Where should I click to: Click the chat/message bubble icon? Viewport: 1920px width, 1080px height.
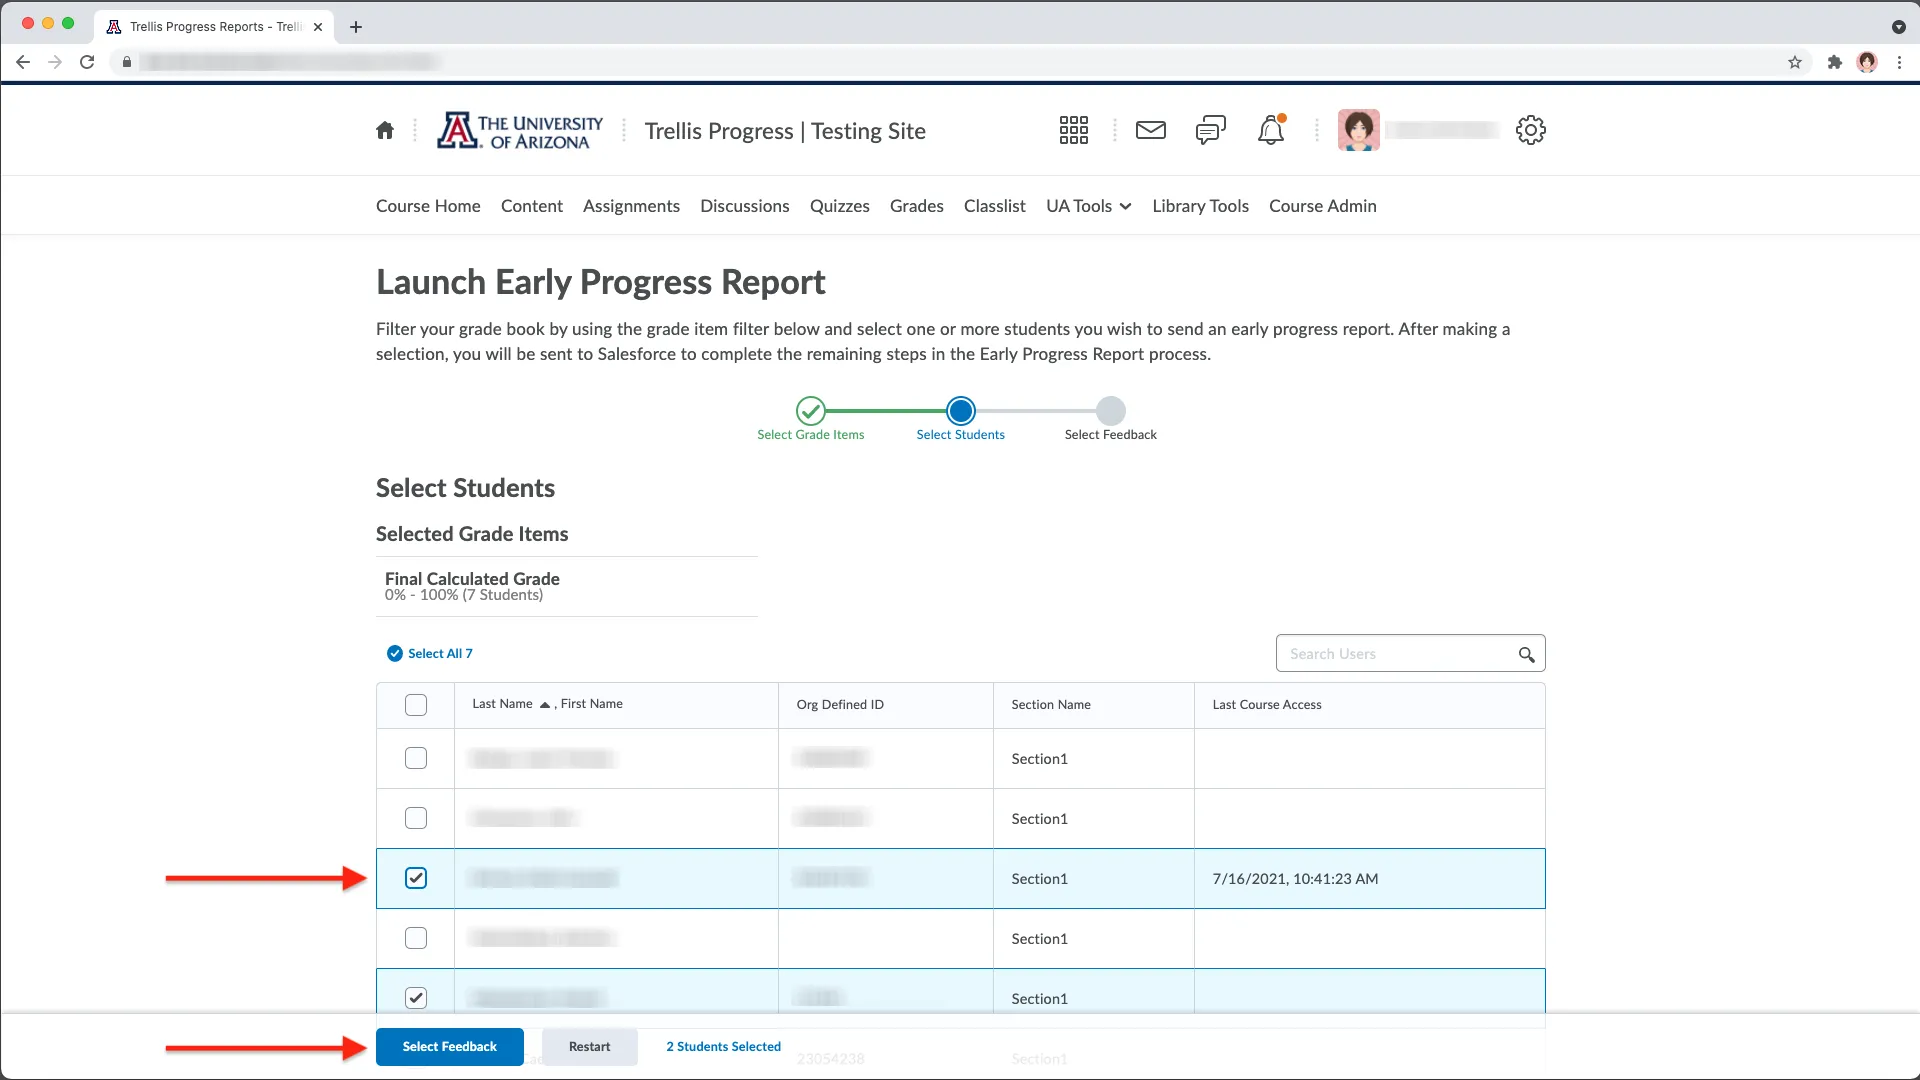pos(1211,129)
